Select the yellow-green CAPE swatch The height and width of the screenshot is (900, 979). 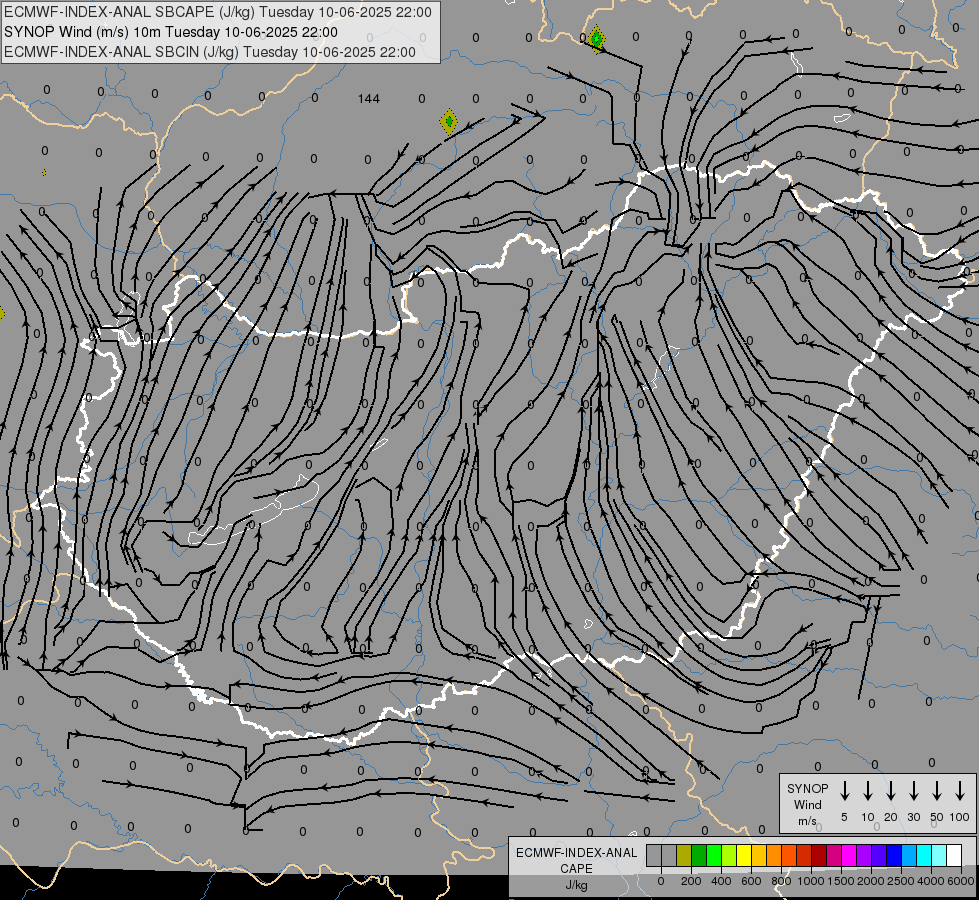729,855
